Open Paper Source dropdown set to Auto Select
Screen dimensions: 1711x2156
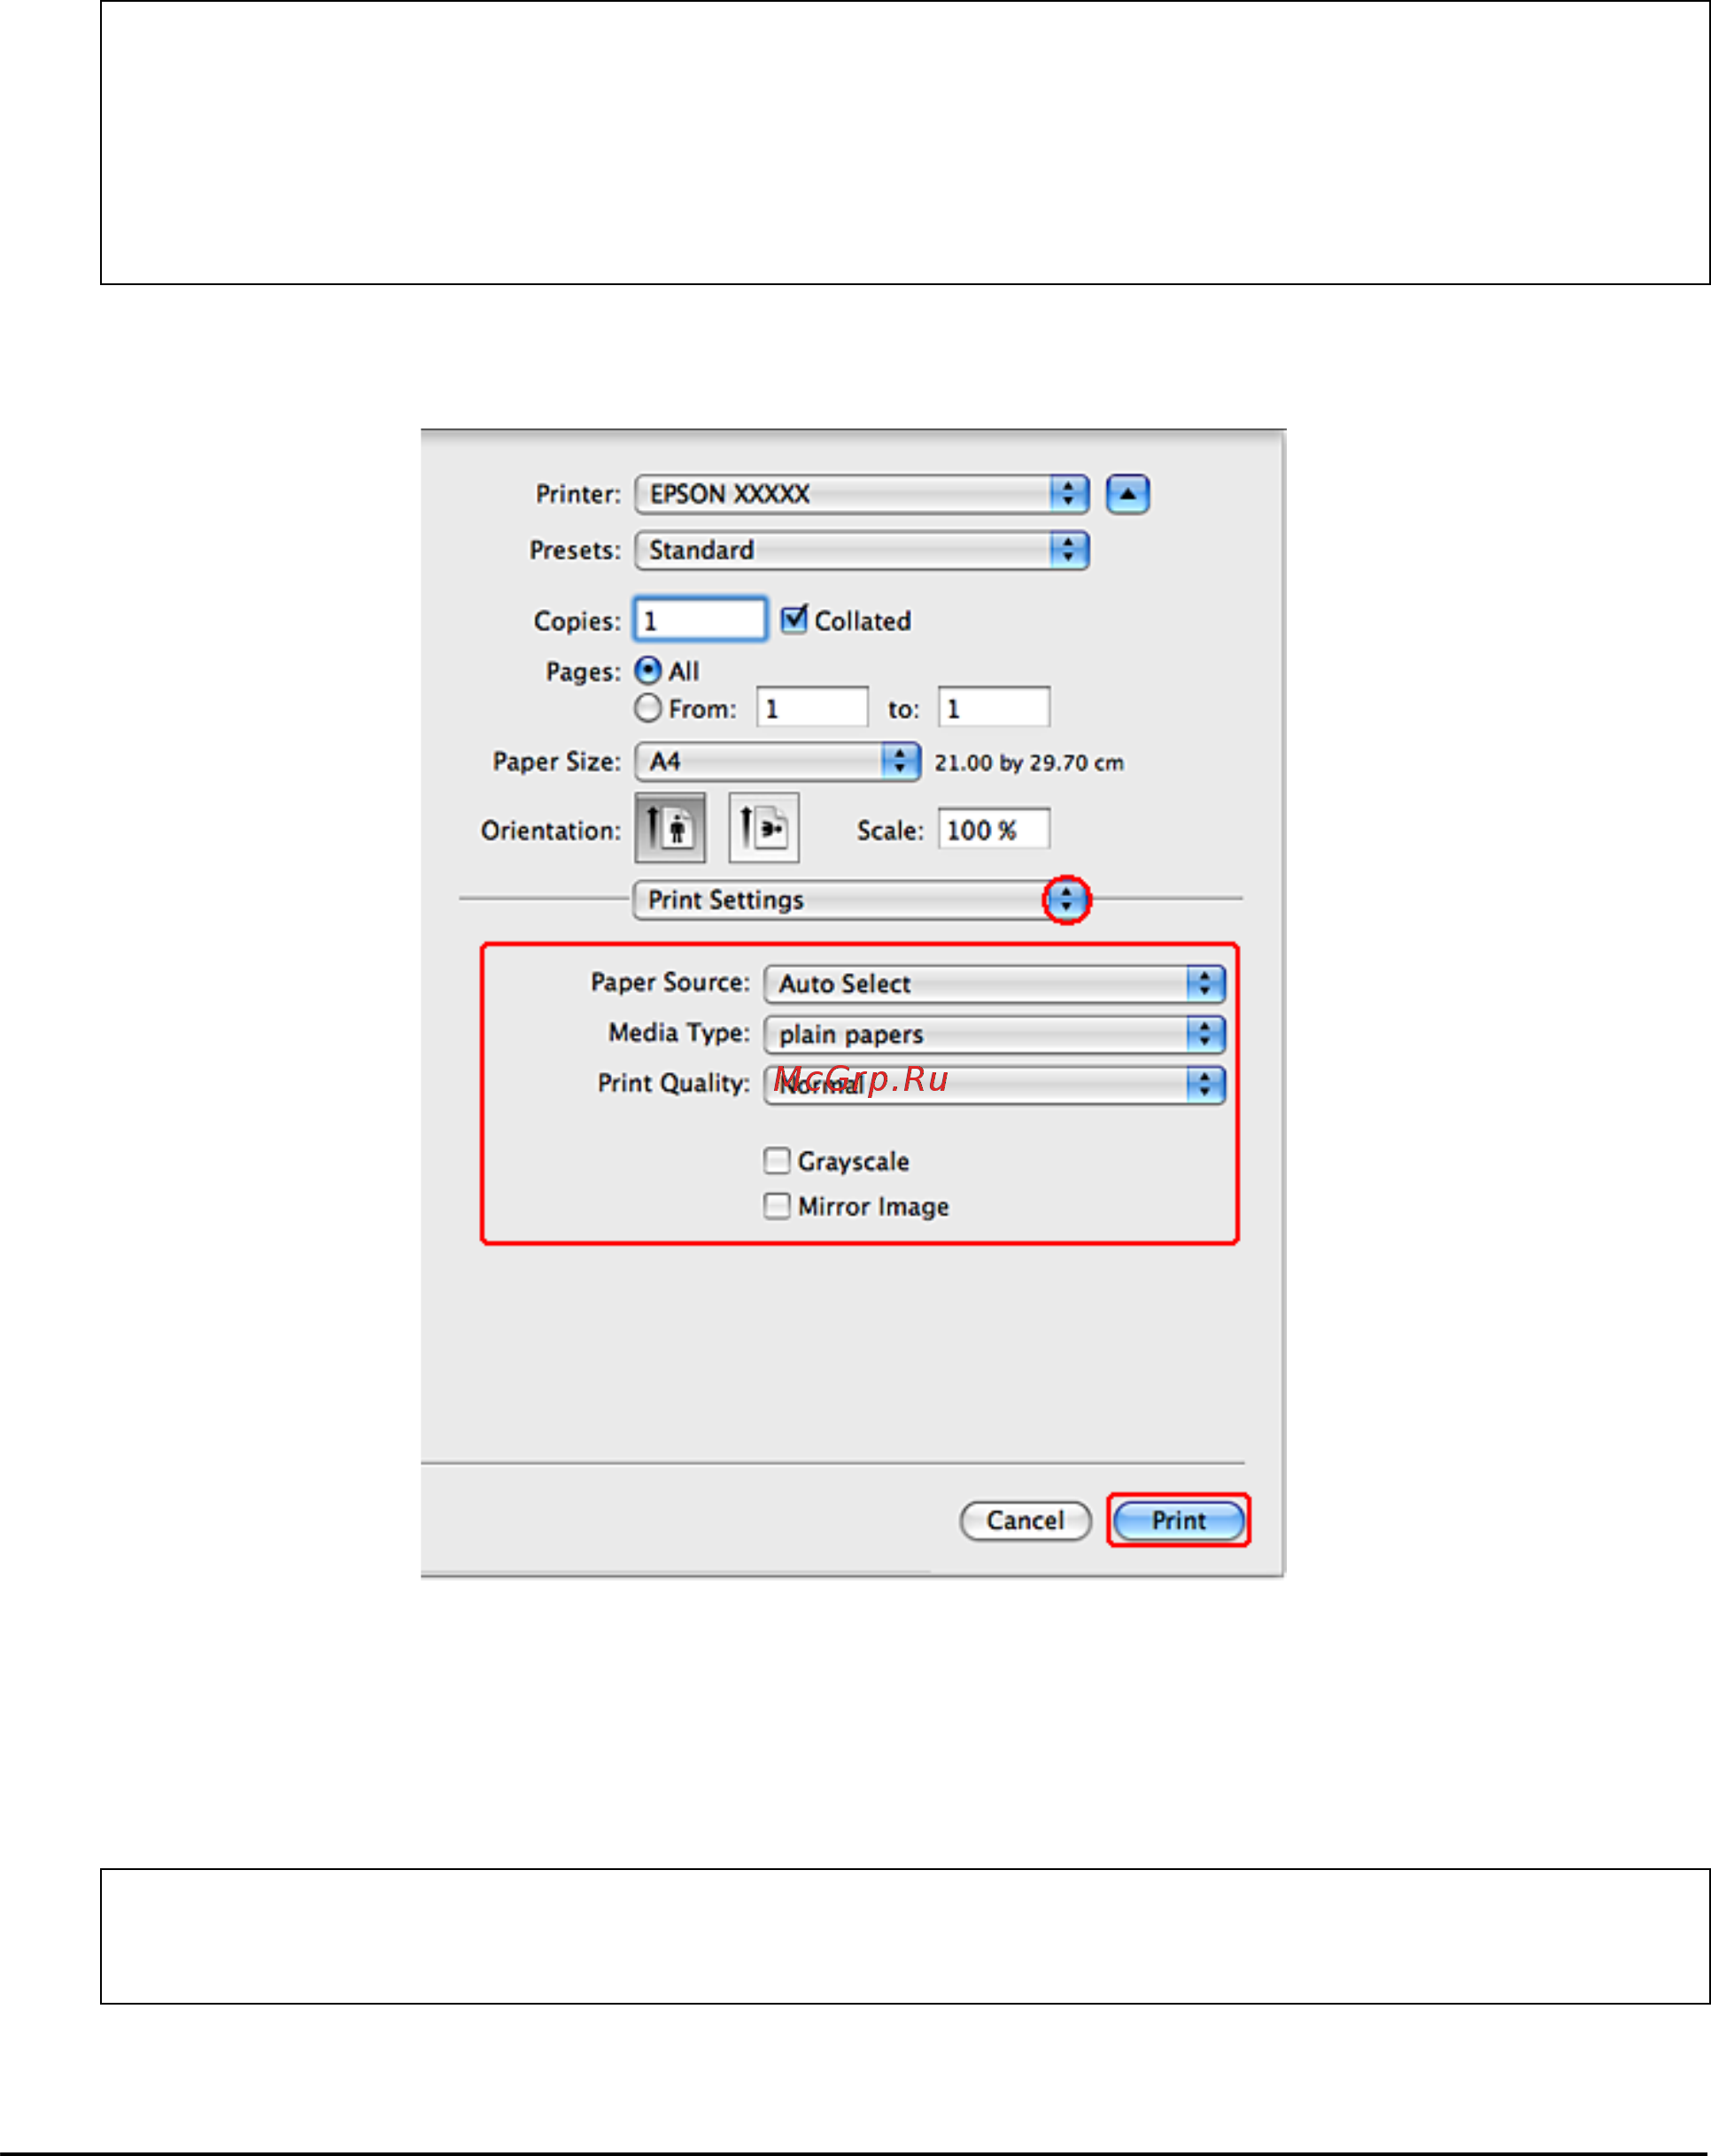pos(994,984)
